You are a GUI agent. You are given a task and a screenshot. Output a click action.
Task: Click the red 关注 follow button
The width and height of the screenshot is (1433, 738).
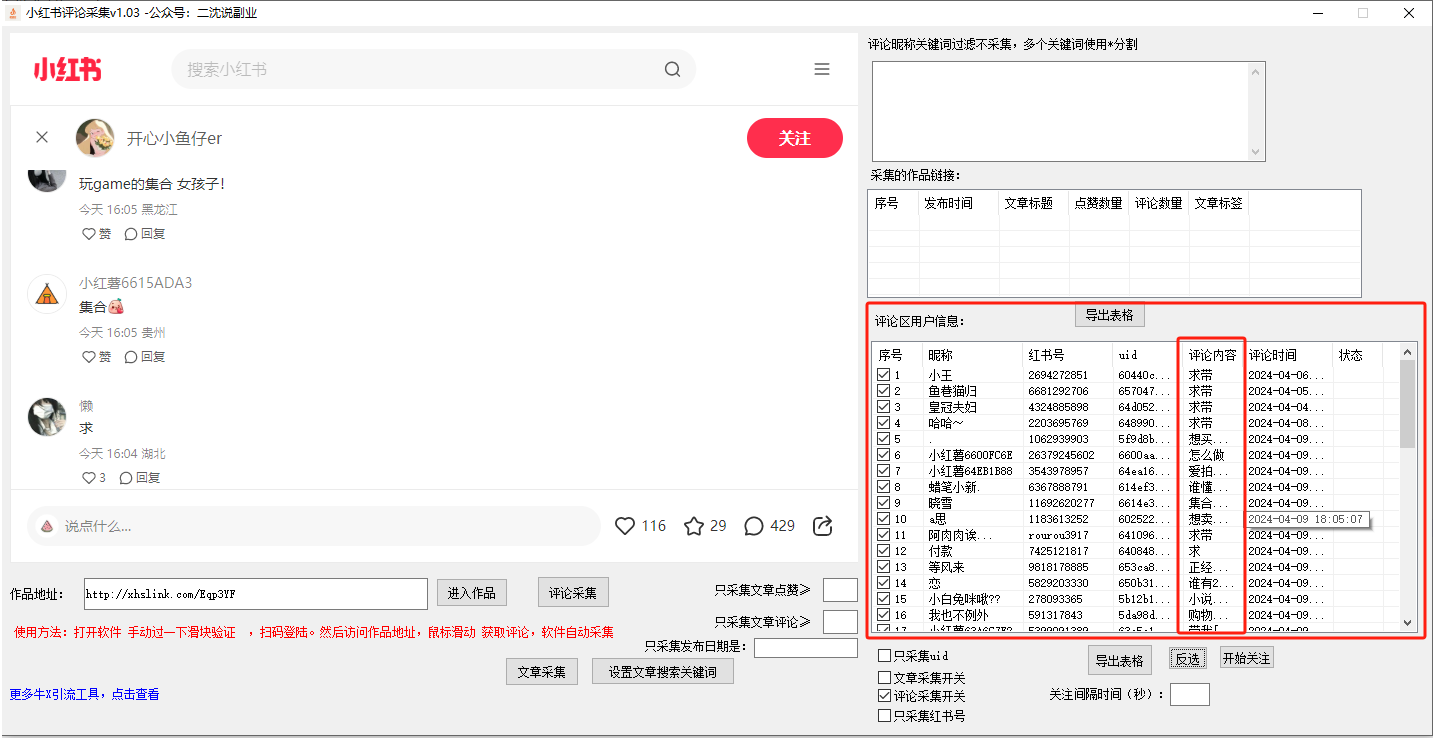795,137
